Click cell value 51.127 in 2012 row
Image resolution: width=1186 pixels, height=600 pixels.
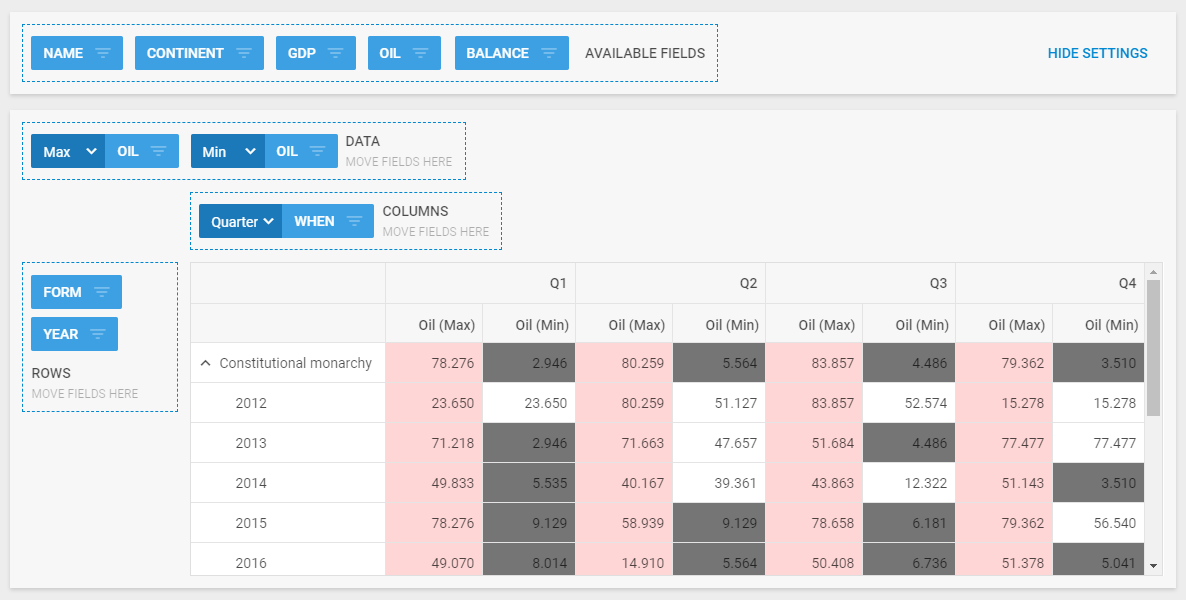point(719,403)
